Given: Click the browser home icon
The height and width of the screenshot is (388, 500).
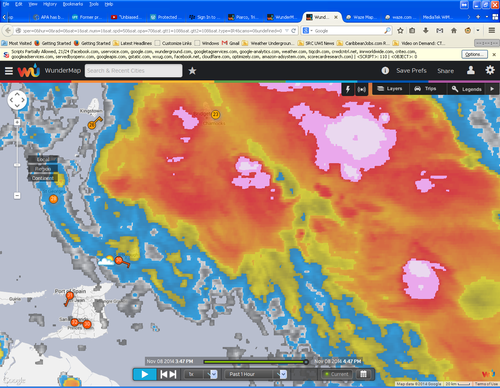Looking at the screenshot, I should click(454, 31).
